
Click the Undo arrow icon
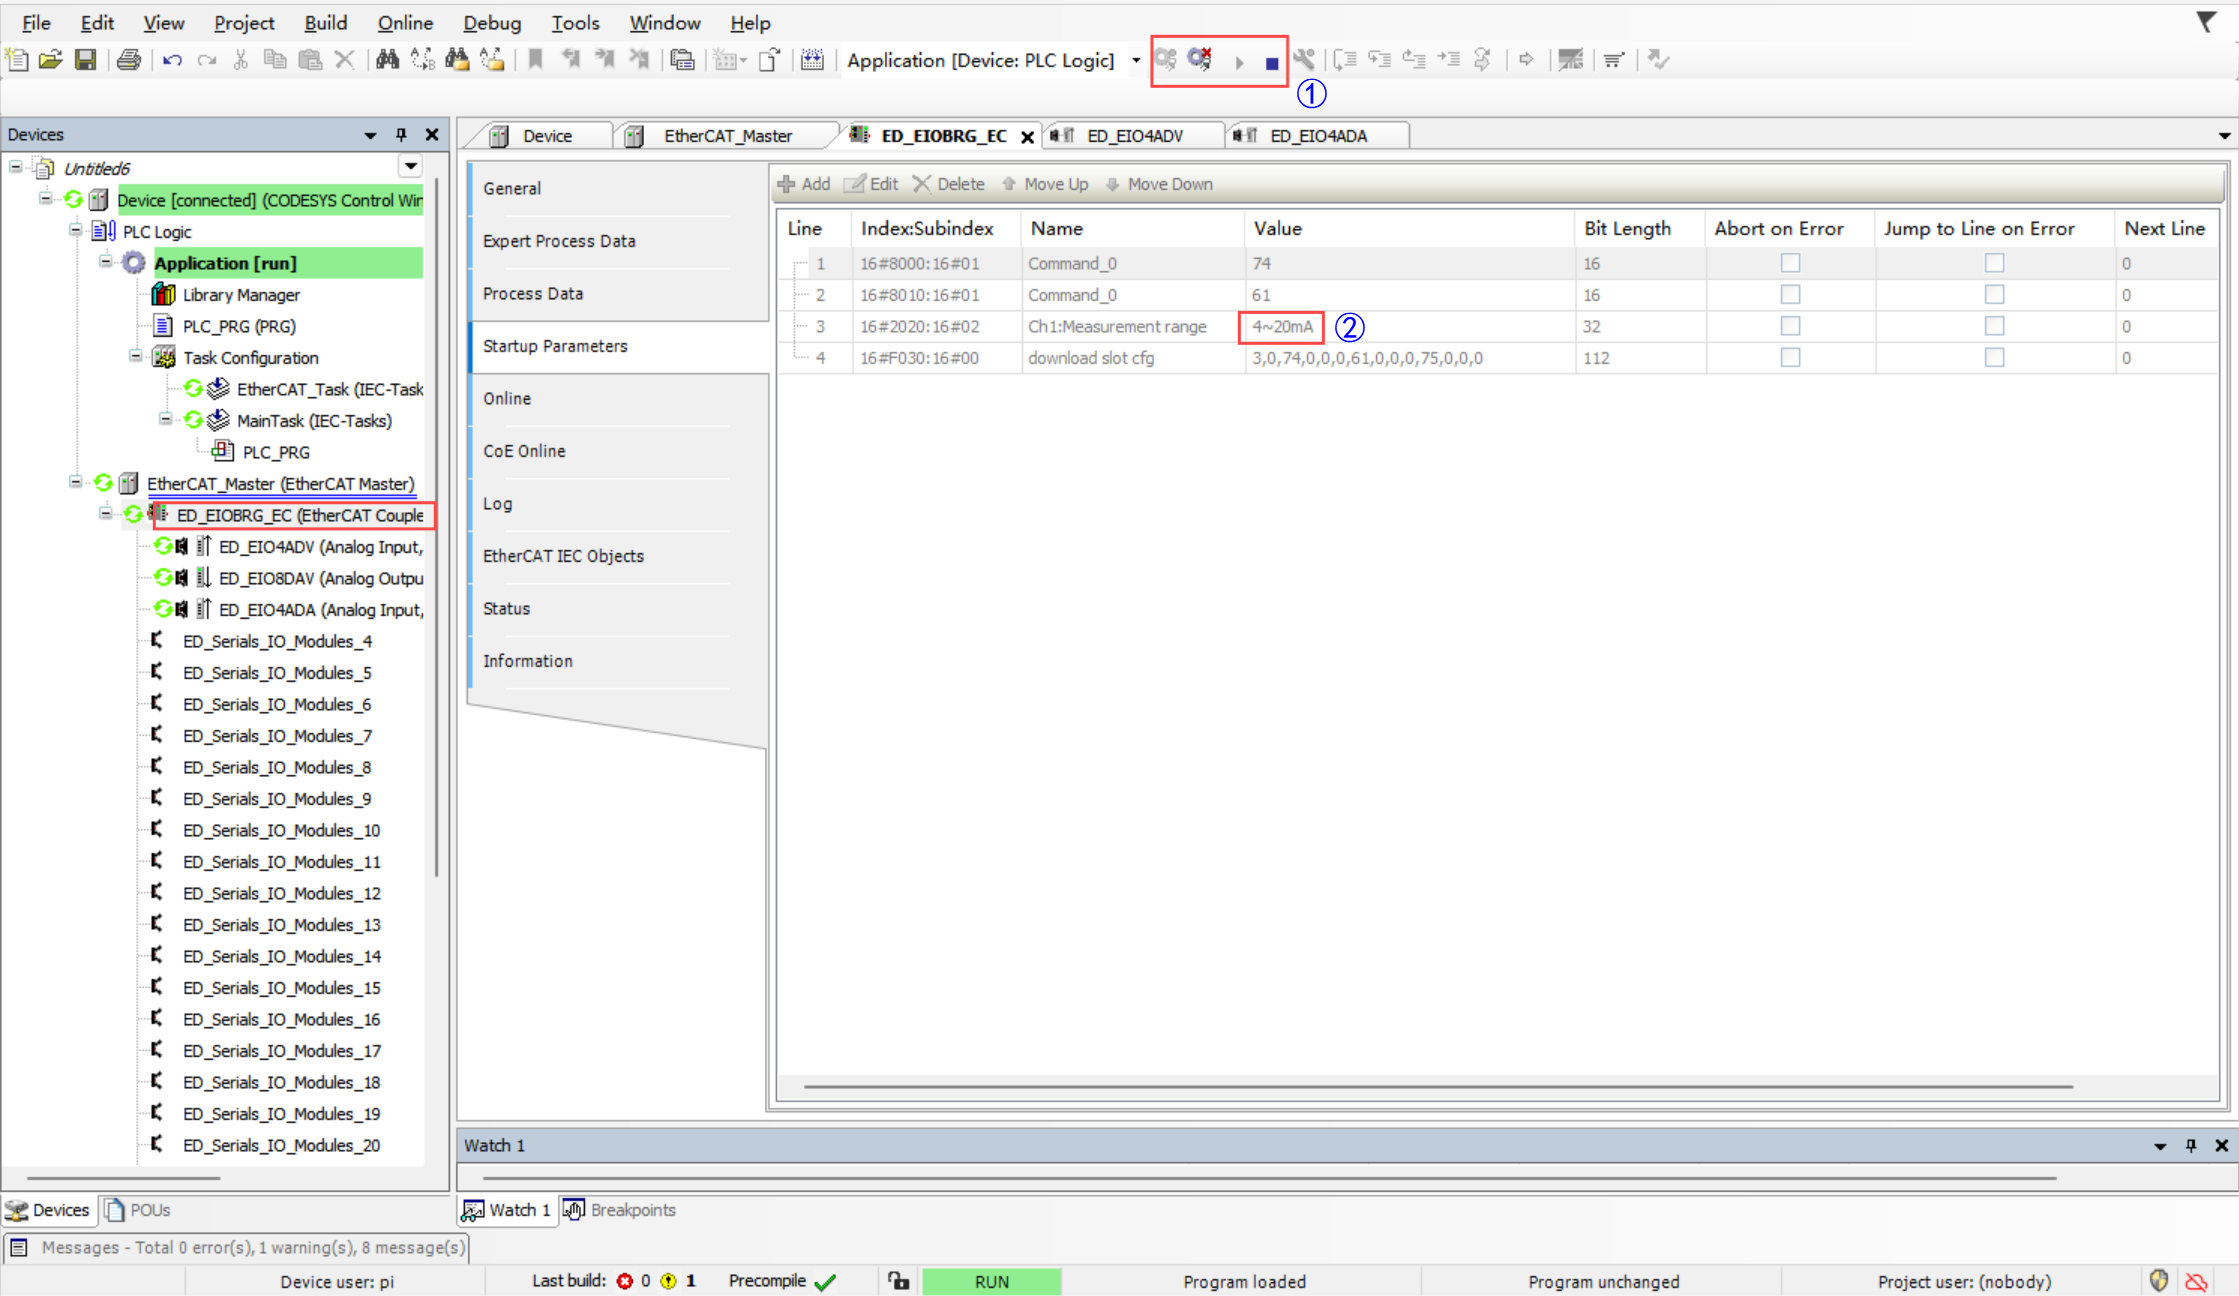pos(172,60)
